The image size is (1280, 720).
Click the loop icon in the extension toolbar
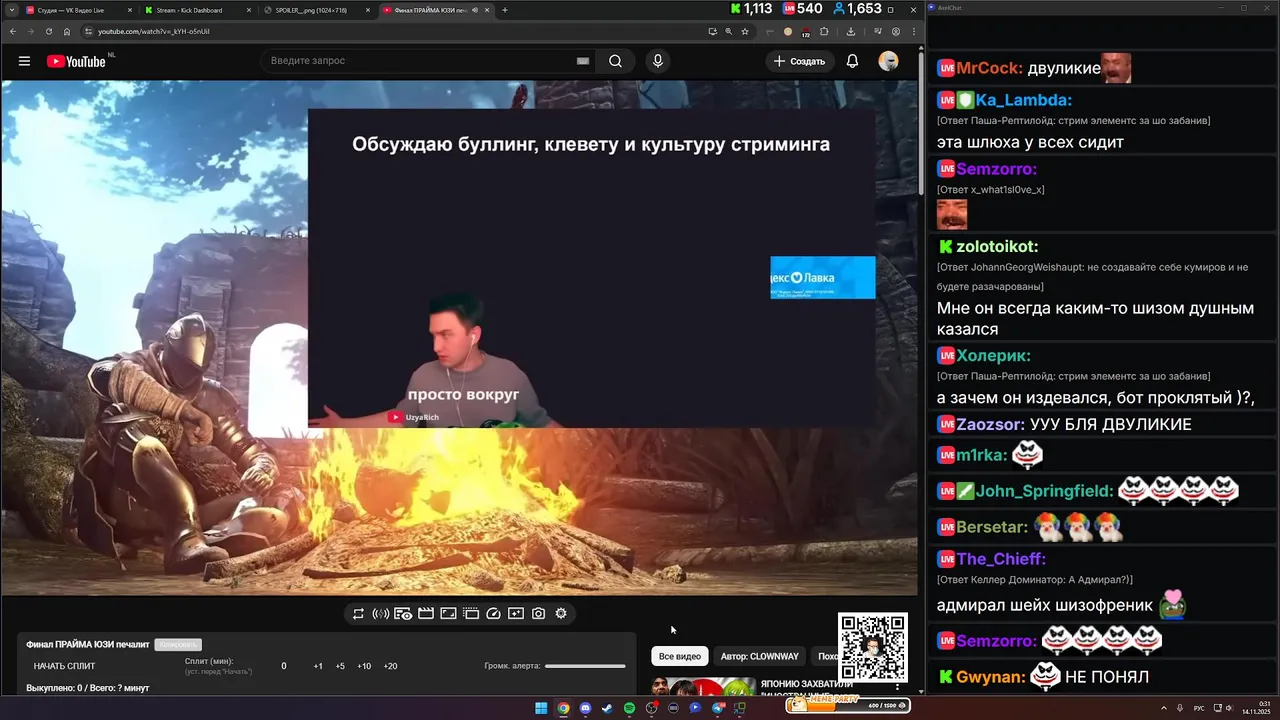point(358,614)
